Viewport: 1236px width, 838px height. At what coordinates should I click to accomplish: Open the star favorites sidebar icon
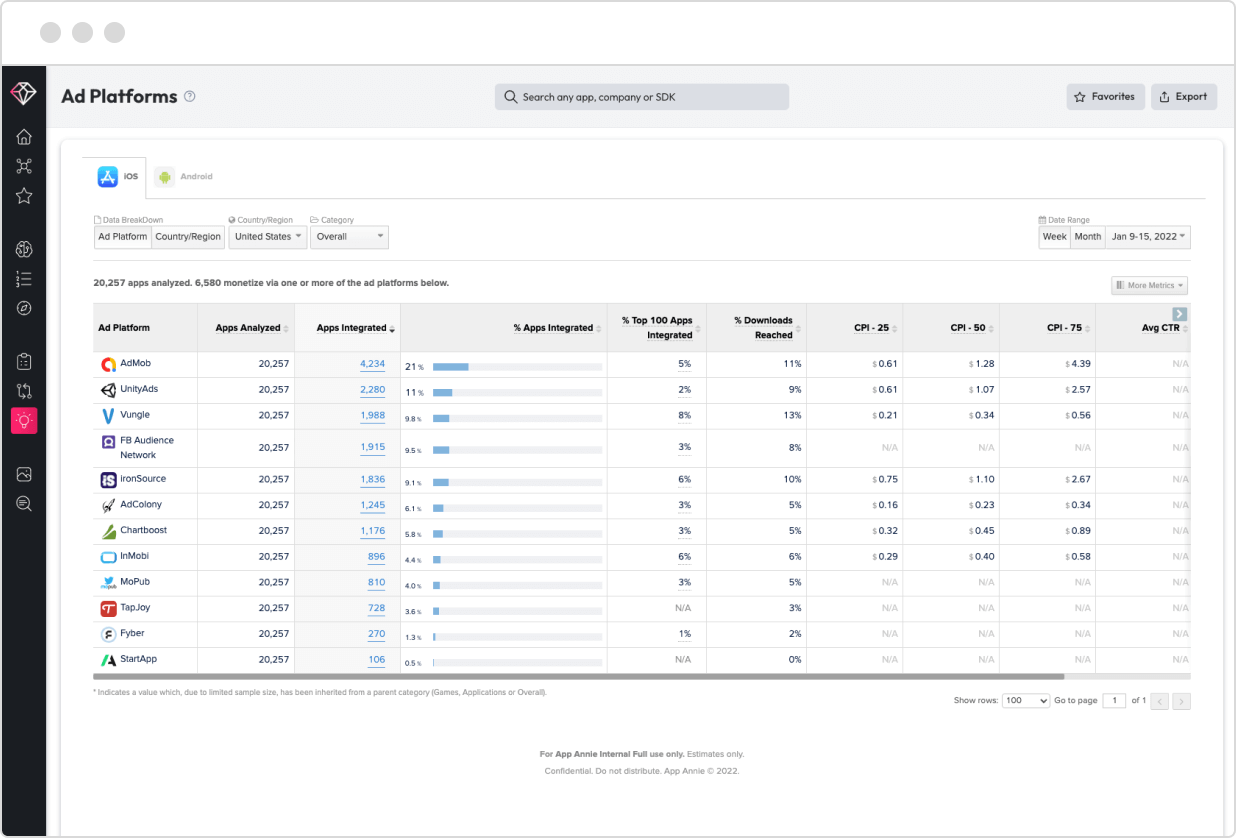[24, 196]
